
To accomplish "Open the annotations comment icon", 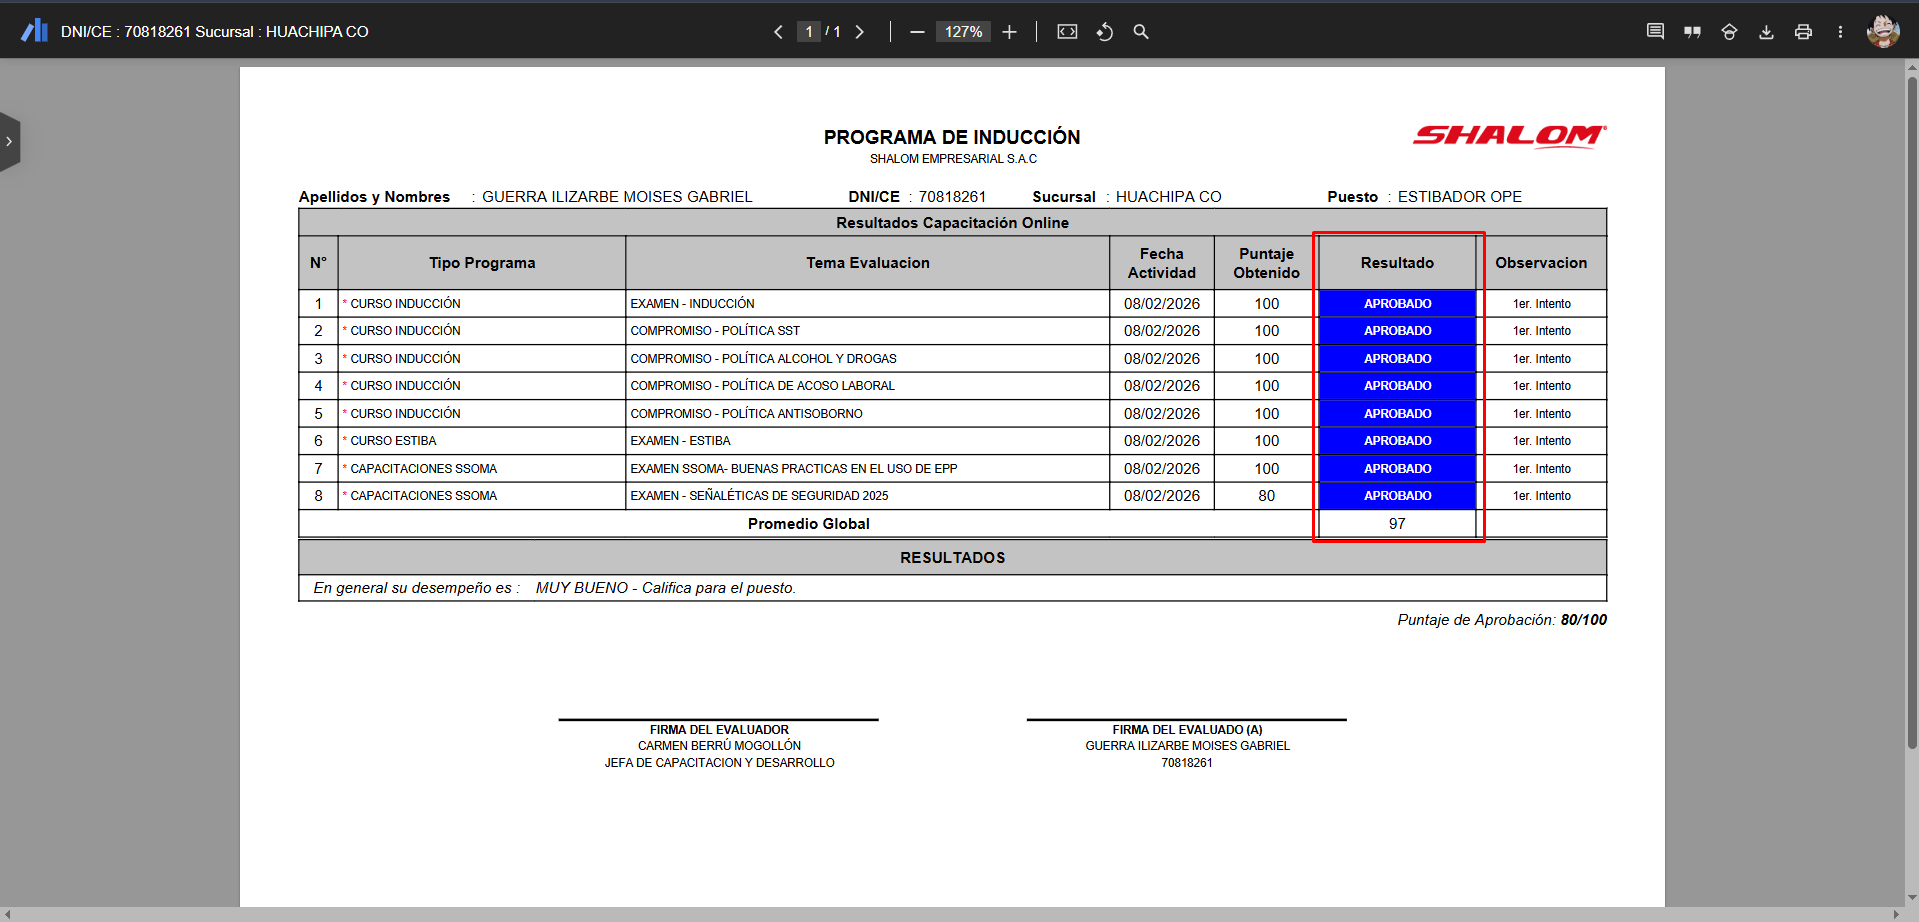I will pyautogui.click(x=1655, y=32).
